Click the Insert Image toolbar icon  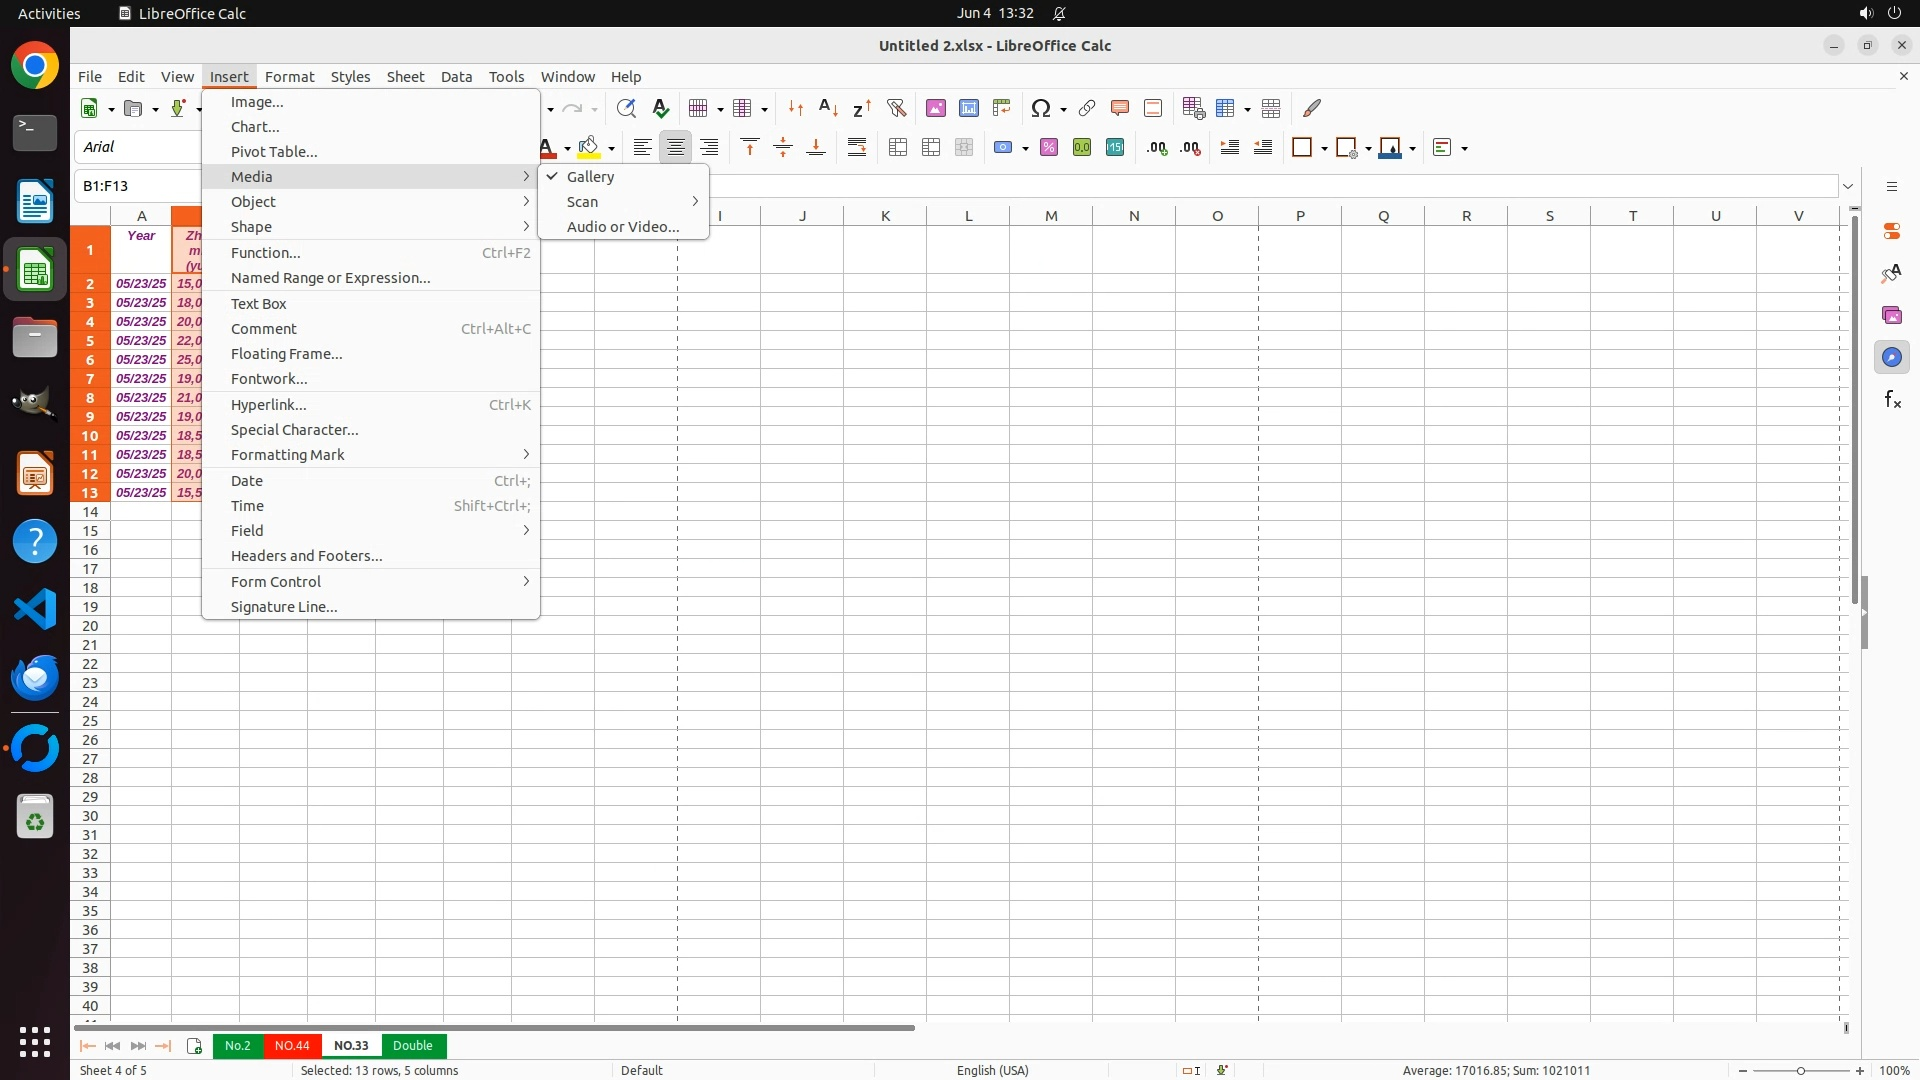click(x=936, y=108)
